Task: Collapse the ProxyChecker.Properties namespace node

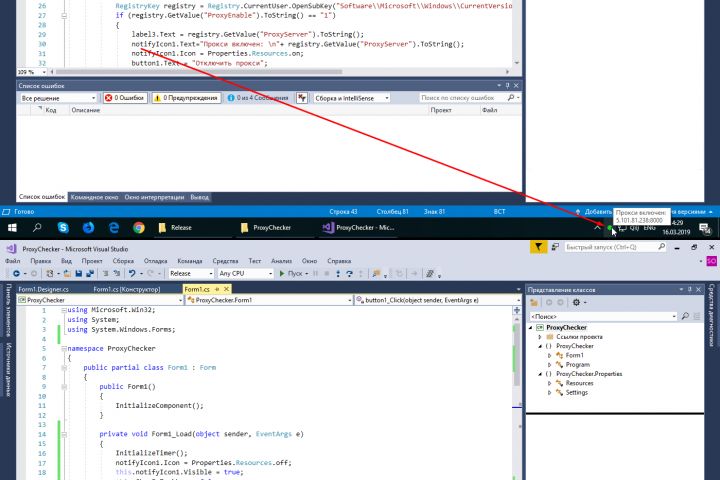Action: pos(540,374)
